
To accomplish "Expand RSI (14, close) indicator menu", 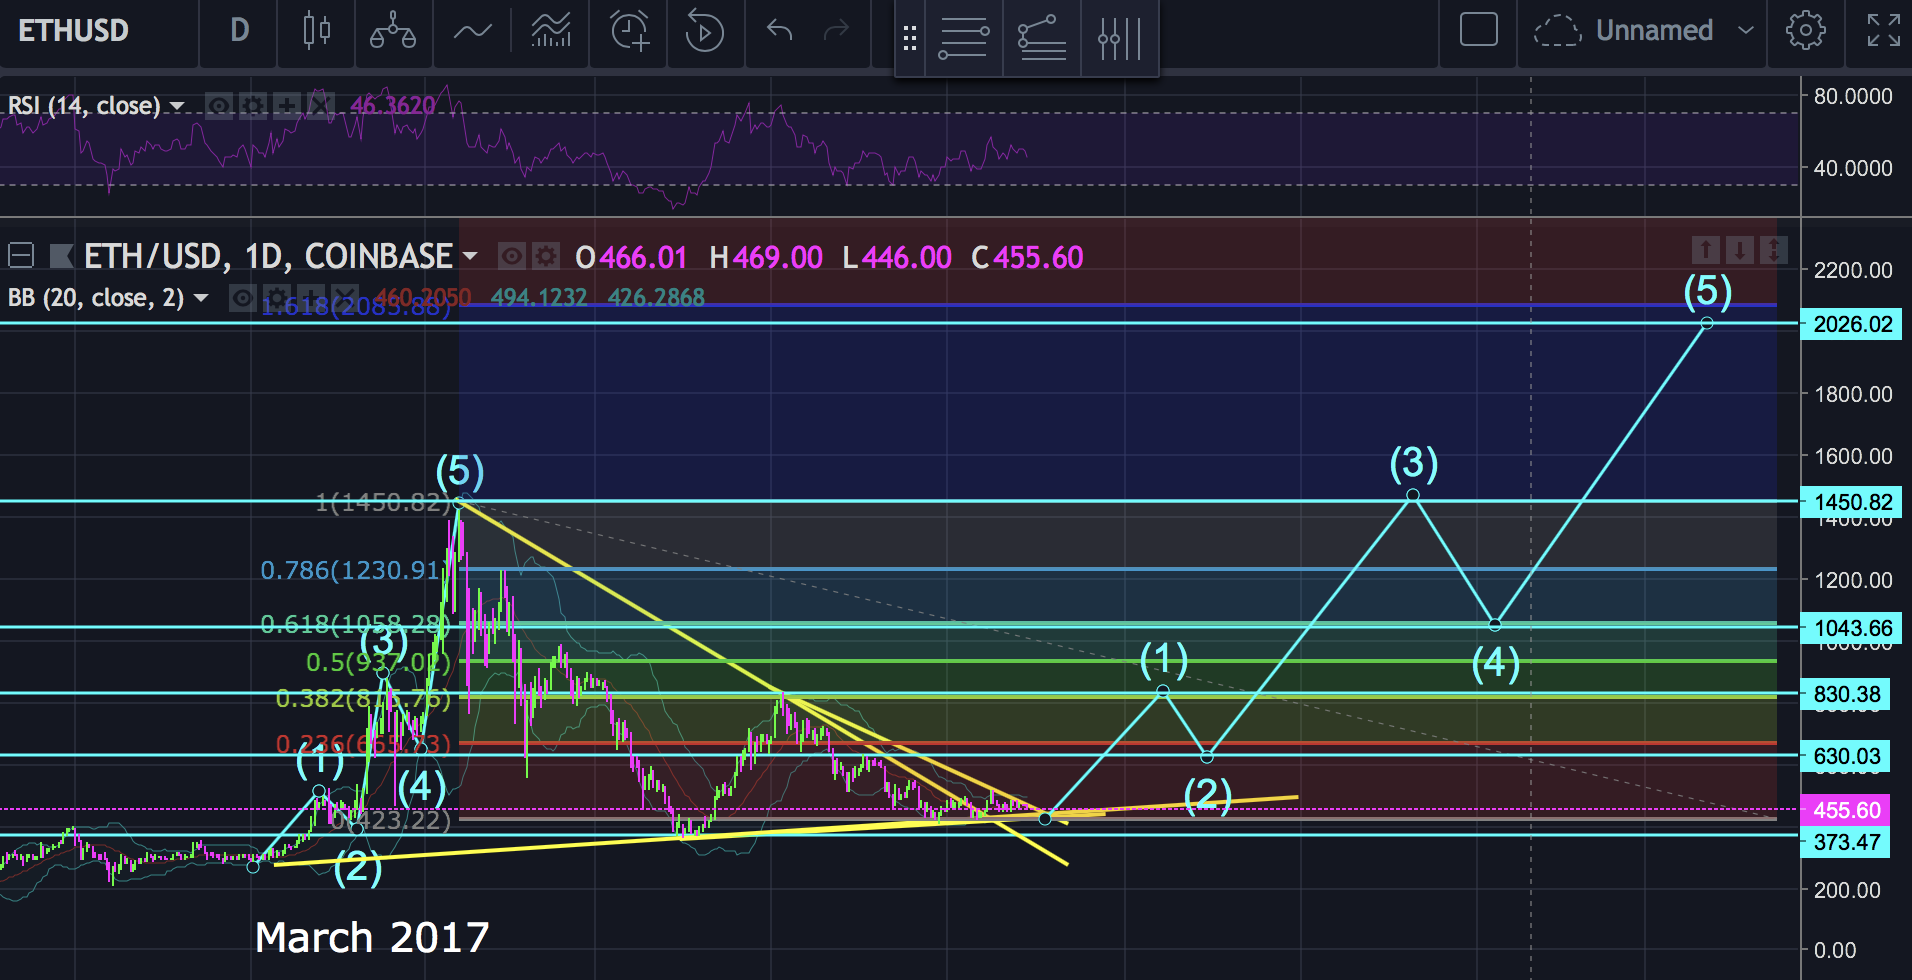I will [x=177, y=106].
